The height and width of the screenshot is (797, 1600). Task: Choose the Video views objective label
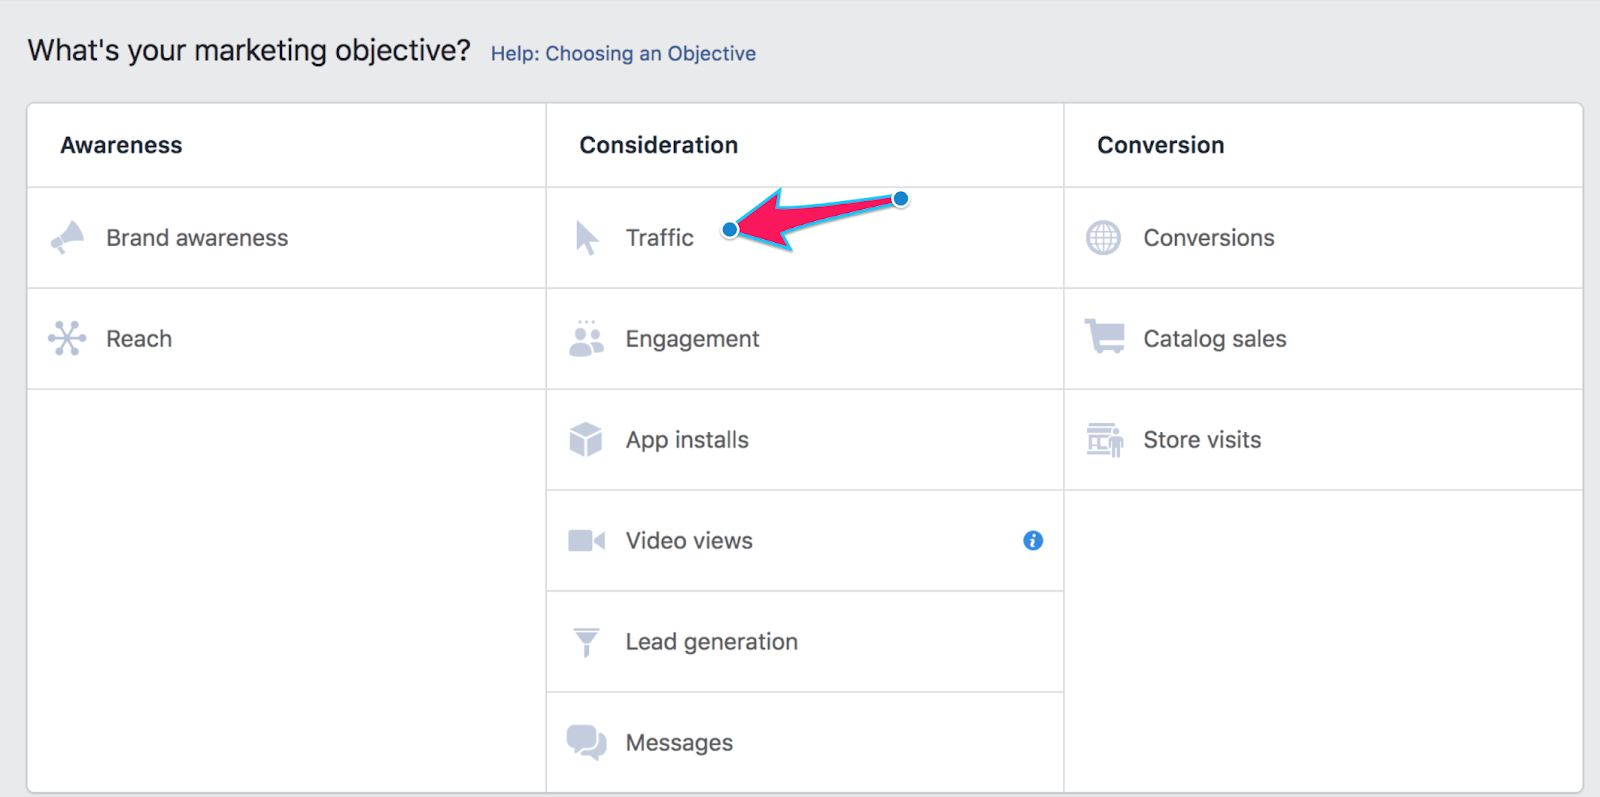click(689, 541)
